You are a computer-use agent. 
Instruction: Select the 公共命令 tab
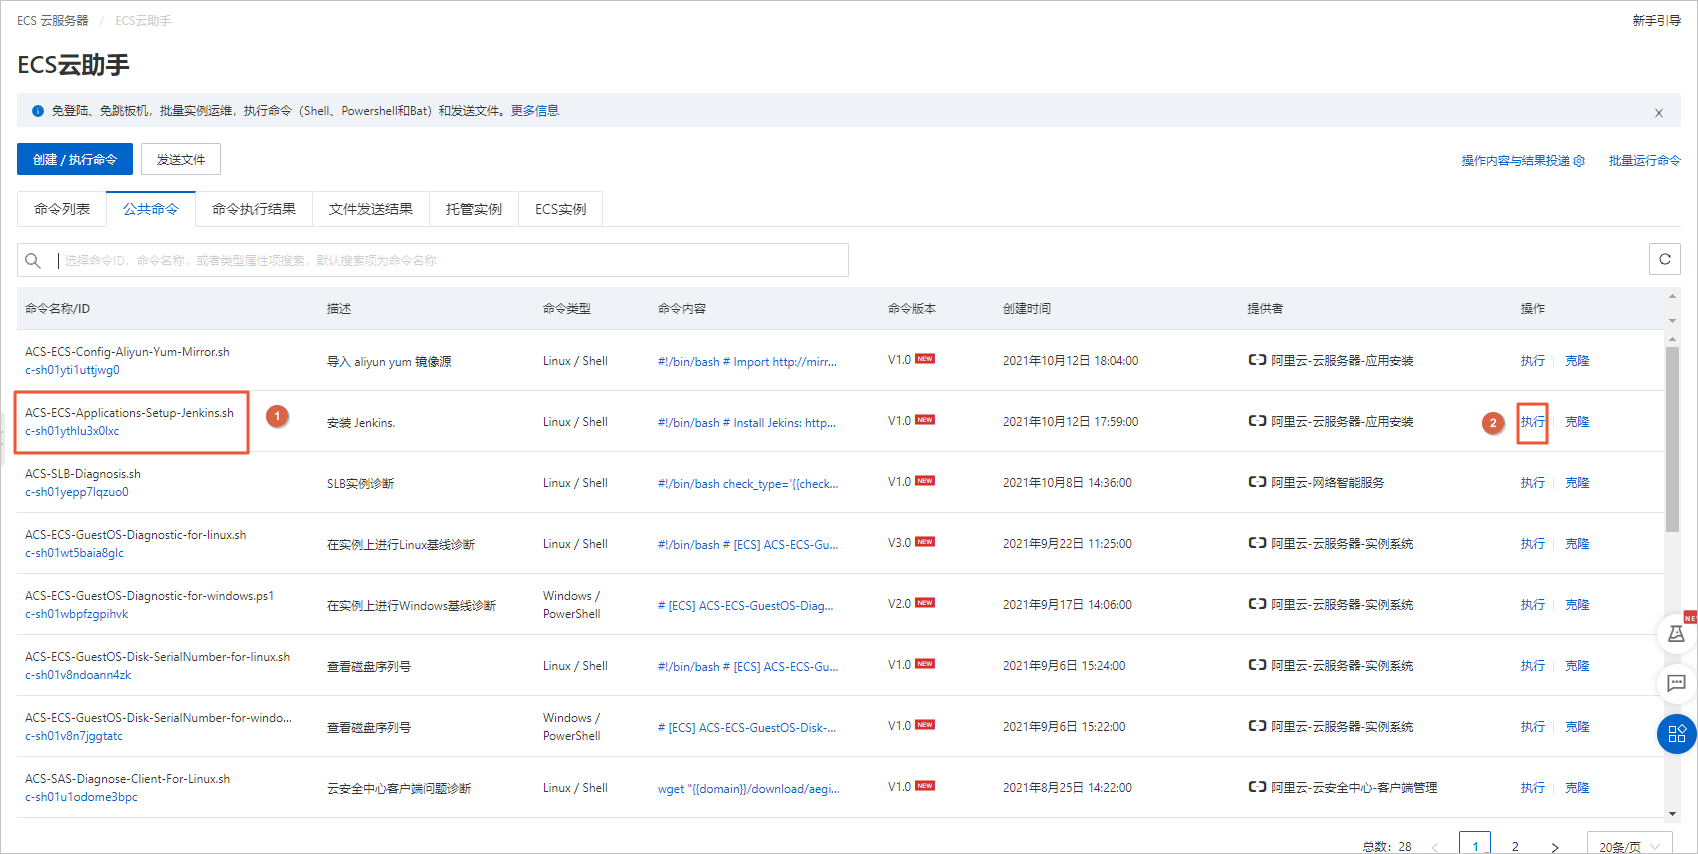coord(151,209)
